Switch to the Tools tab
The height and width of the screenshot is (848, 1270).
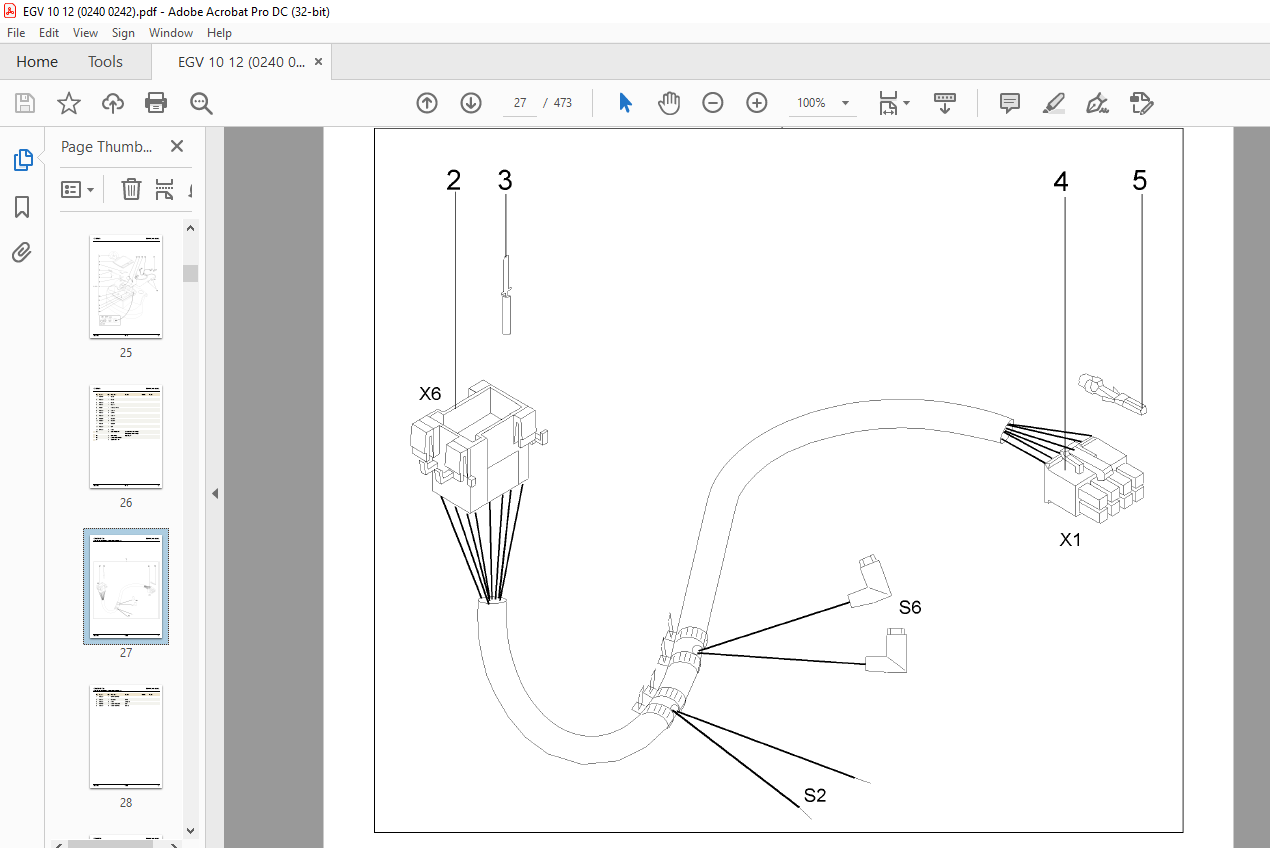click(x=105, y=61)
